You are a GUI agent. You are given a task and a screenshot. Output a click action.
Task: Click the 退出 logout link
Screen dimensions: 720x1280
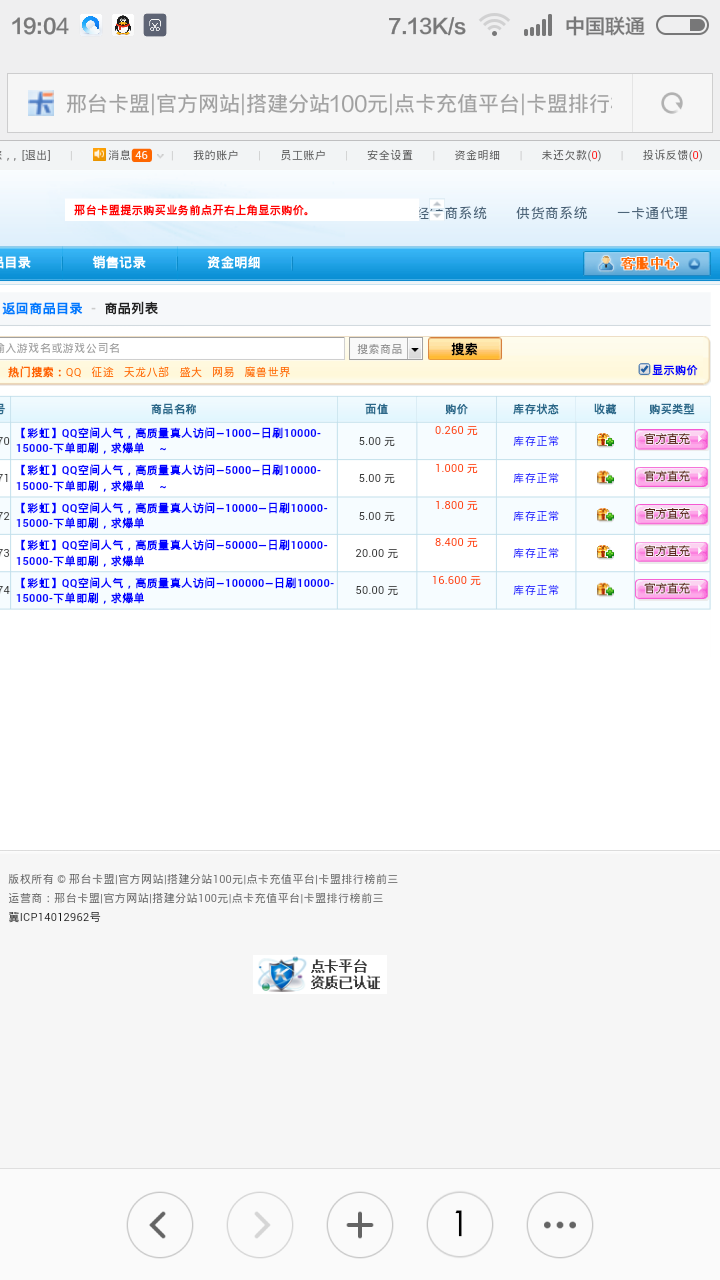coord(35,155)
